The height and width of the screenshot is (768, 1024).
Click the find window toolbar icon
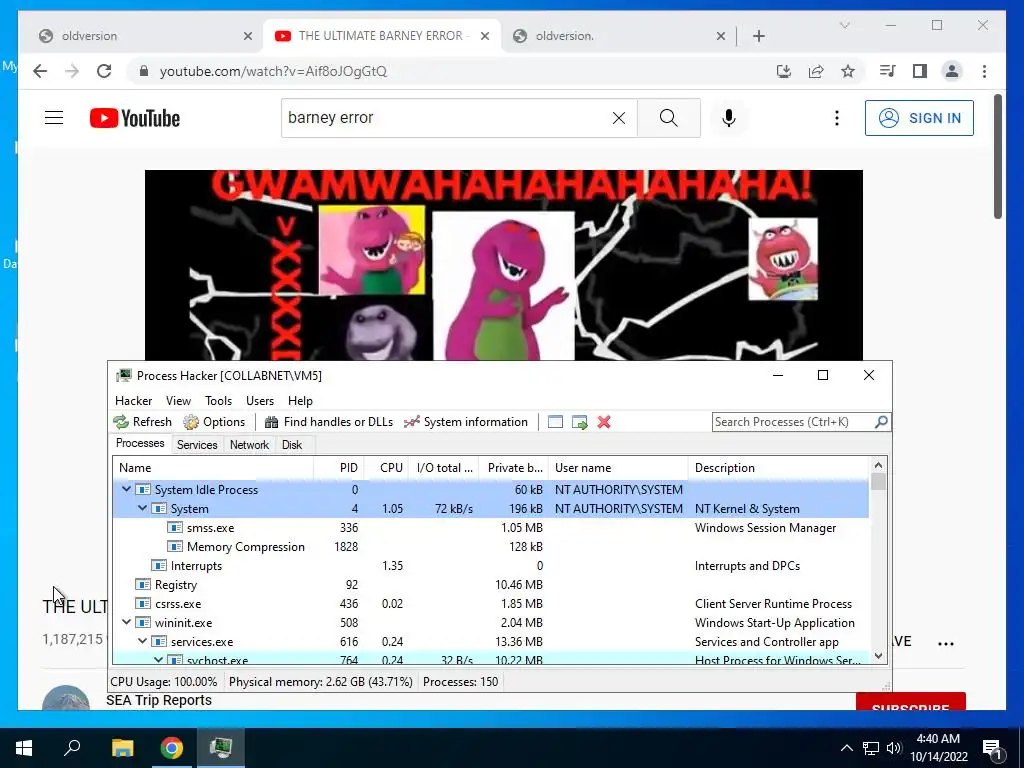tap(555, 422)
